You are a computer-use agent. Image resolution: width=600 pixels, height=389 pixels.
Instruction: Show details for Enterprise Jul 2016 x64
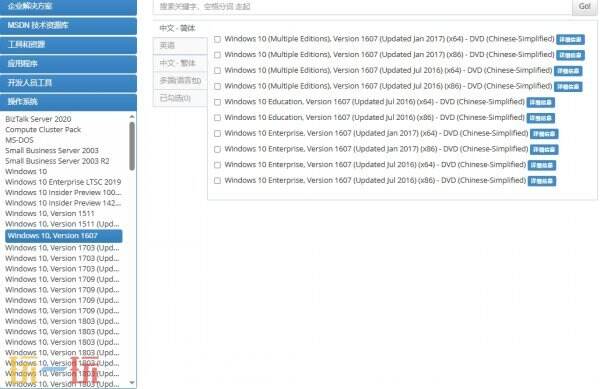tap(542, 165)
